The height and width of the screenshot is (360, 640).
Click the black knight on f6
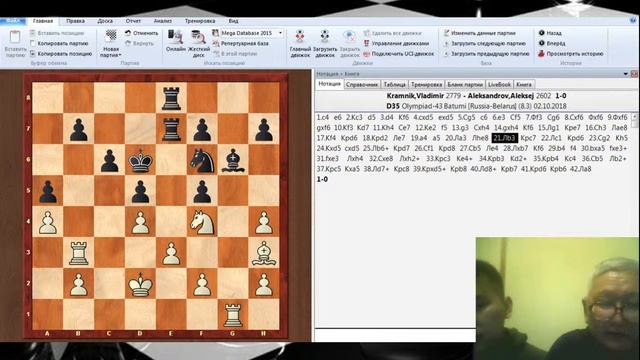(x=202, y=160)
